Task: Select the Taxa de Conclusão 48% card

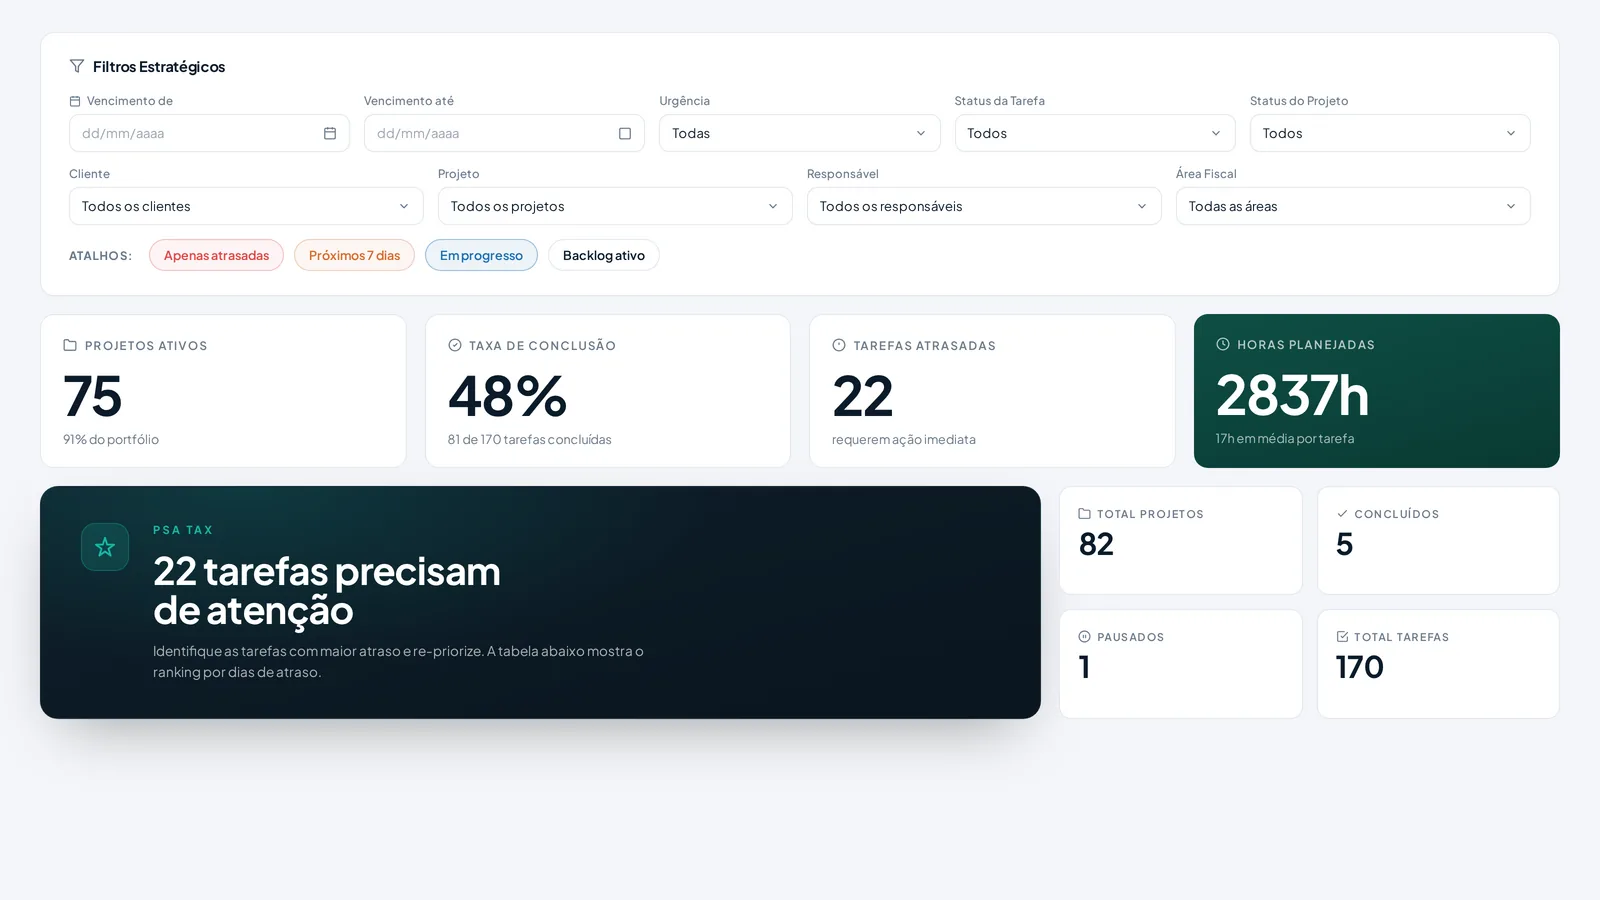Action: coord(608,391)
